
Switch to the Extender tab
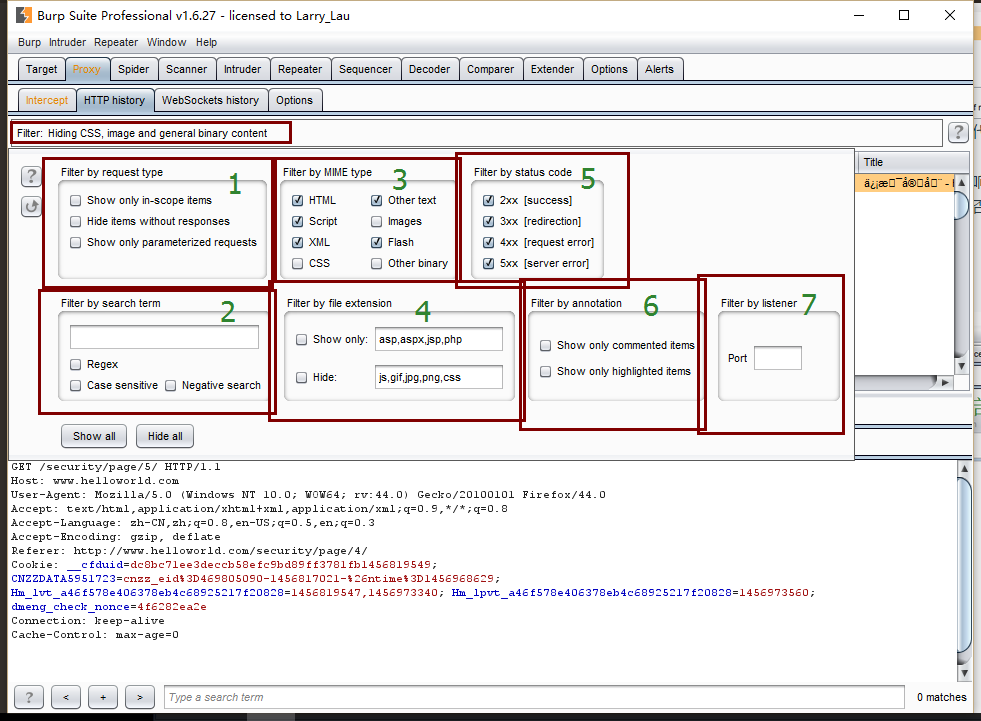[552, 69]
